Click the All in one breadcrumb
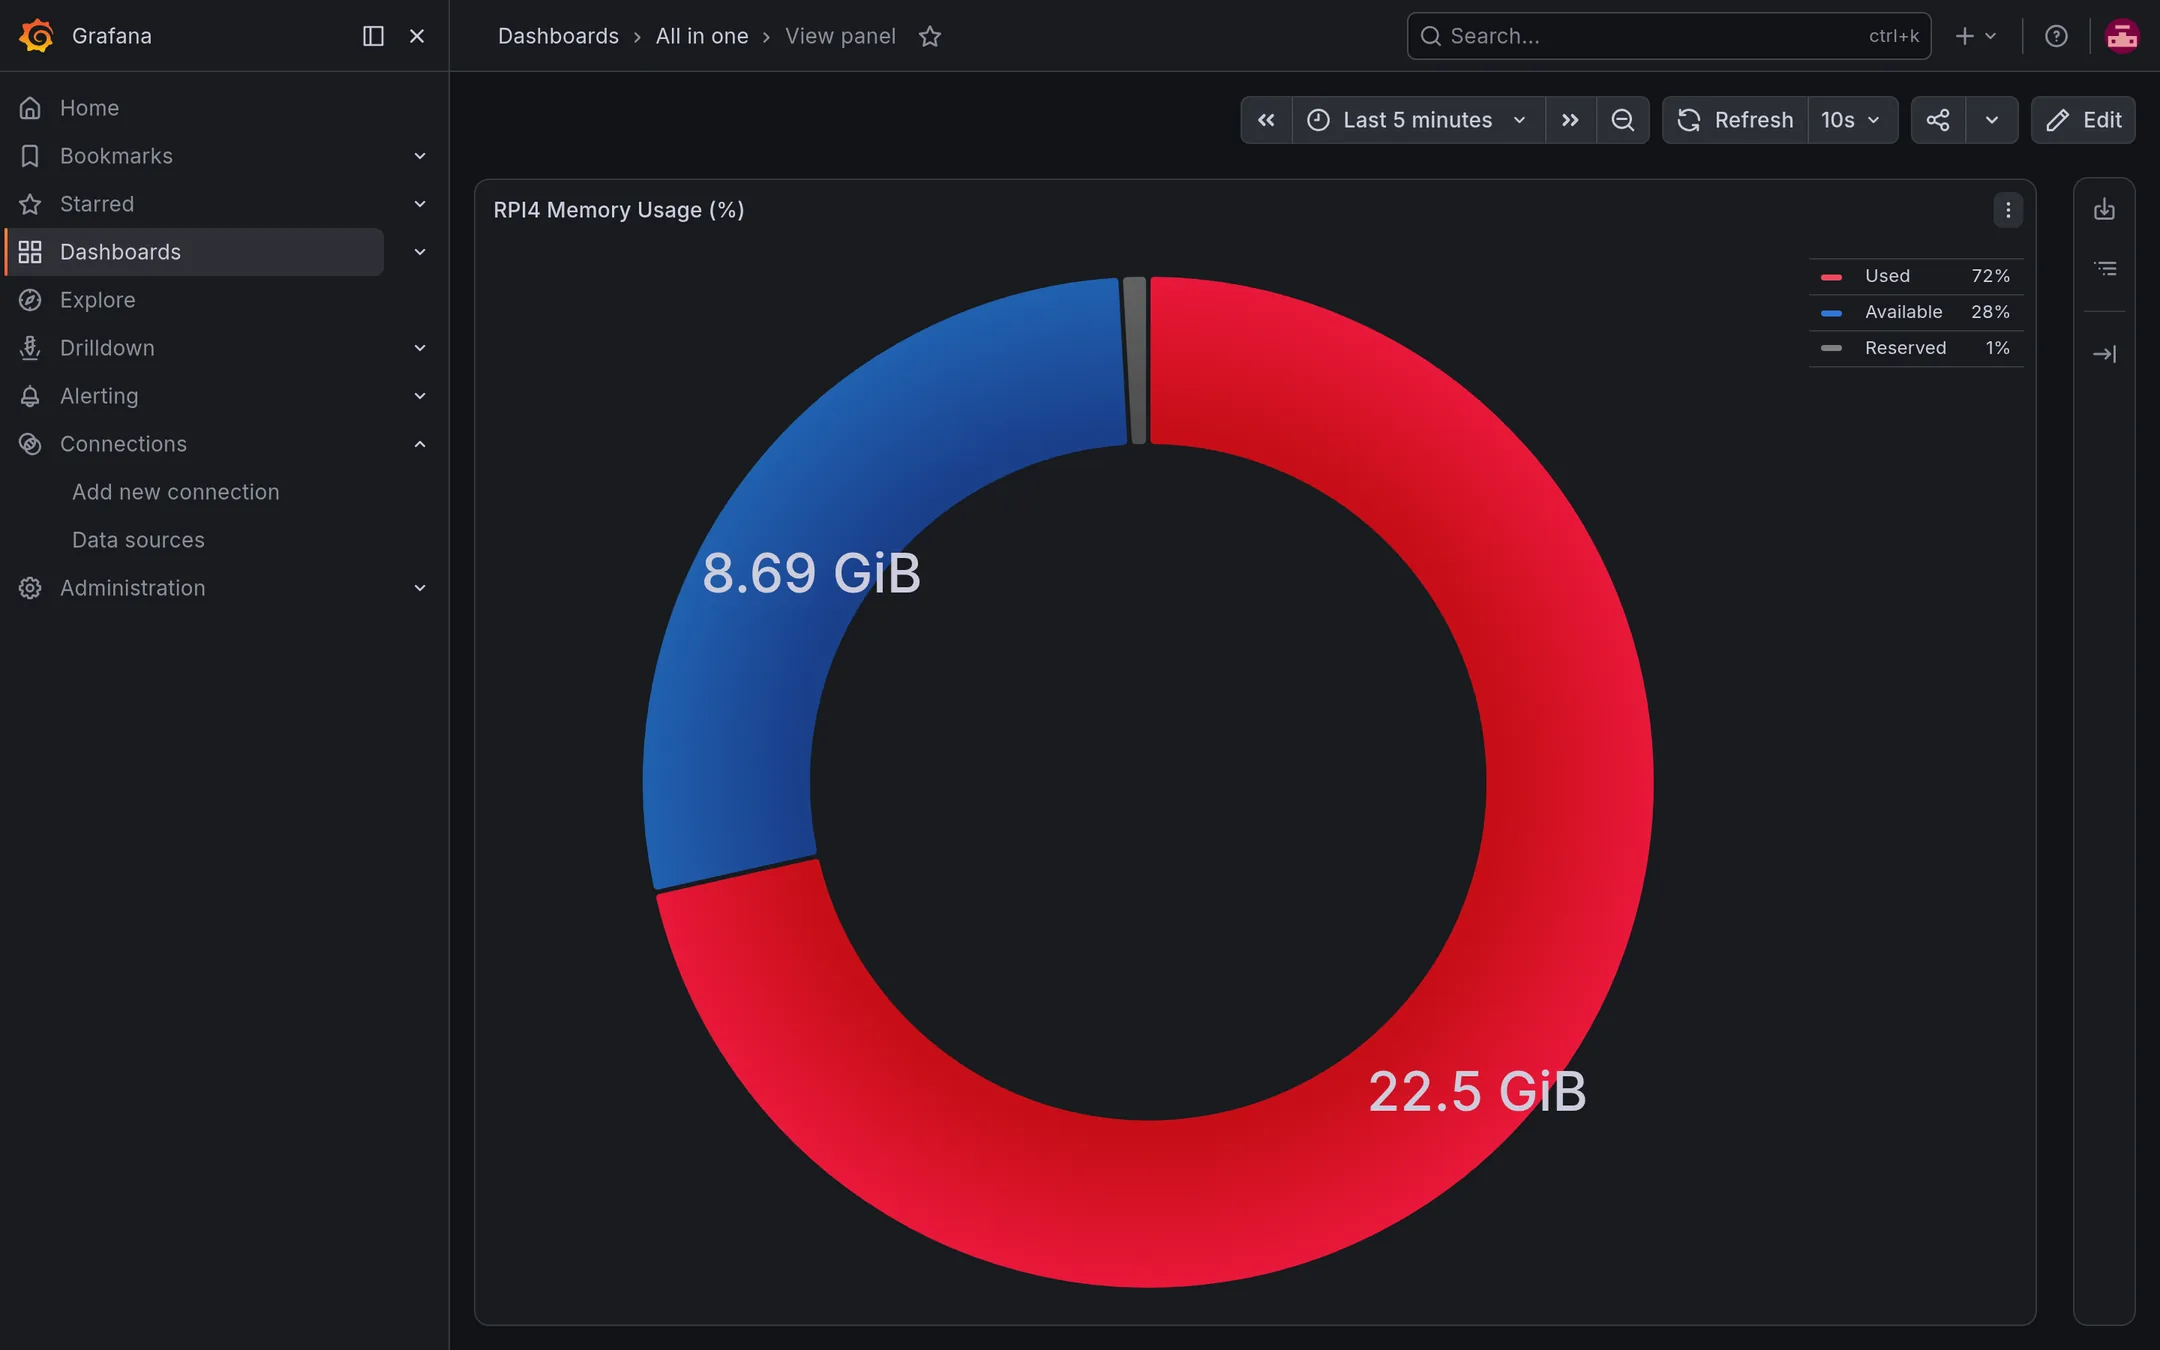 [x=701, y=36]
